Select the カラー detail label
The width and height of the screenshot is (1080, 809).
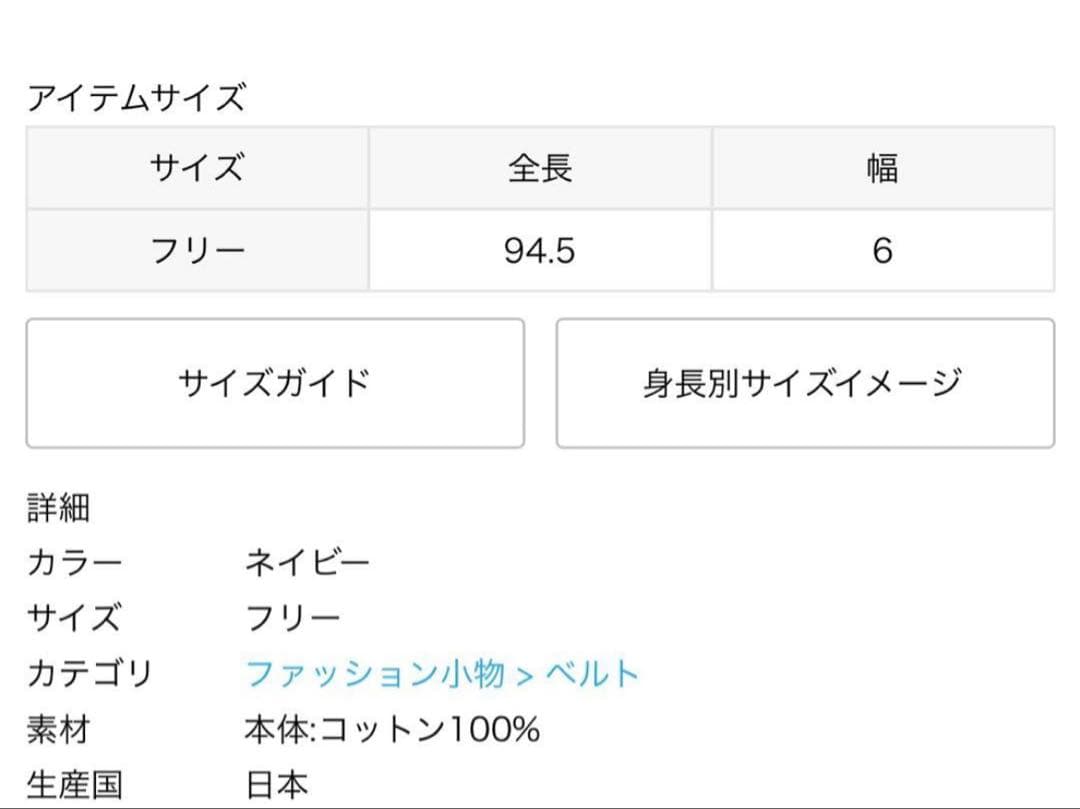tap(74, 563)
